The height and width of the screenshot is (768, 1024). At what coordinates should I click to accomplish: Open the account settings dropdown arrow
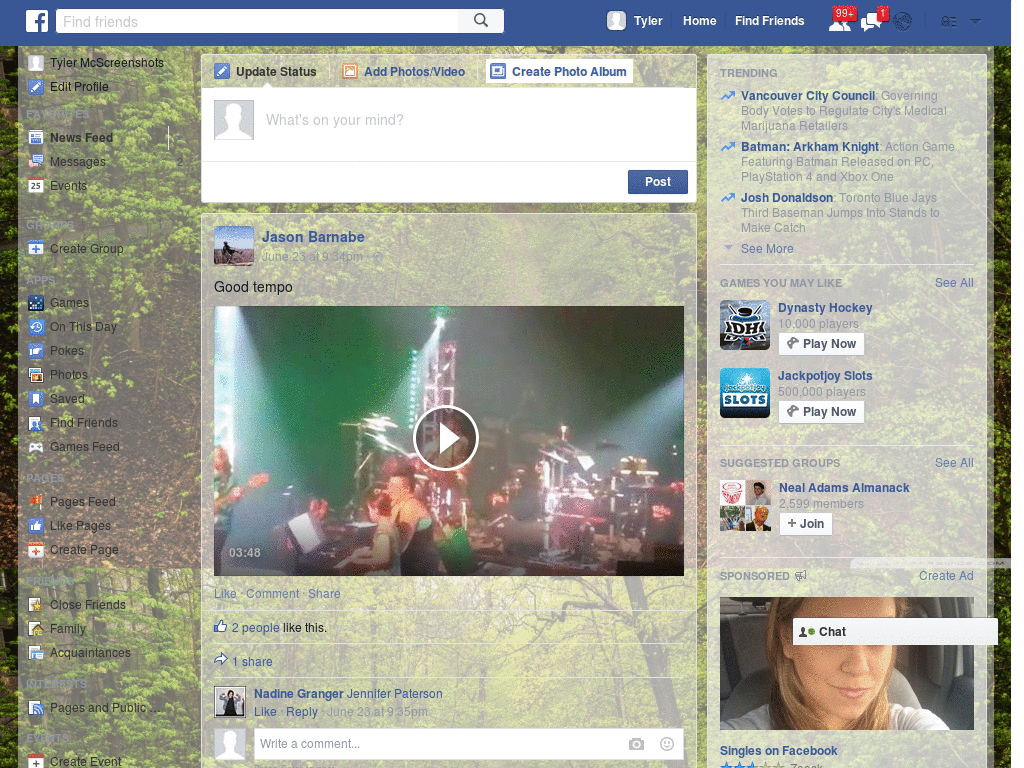tap(975, 20)
